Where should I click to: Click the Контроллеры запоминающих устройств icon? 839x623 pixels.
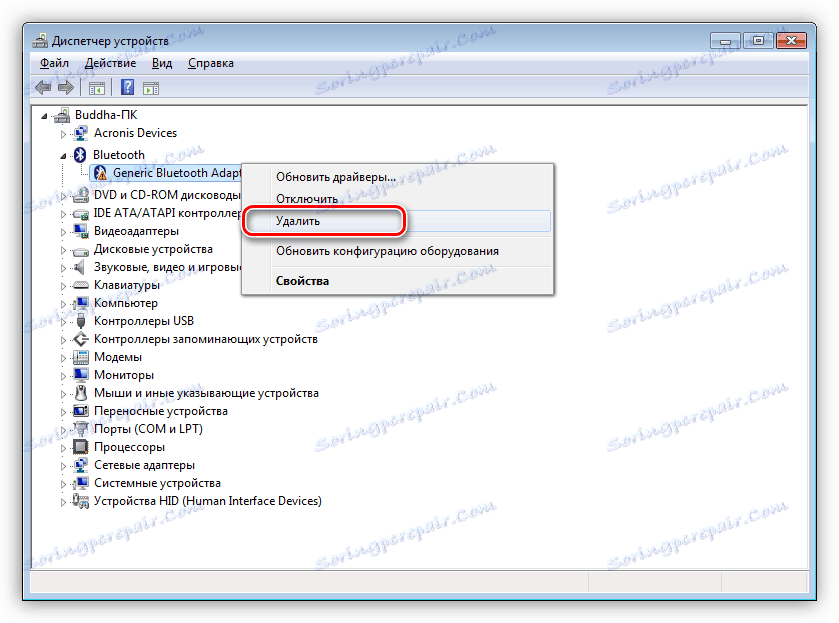81,339
